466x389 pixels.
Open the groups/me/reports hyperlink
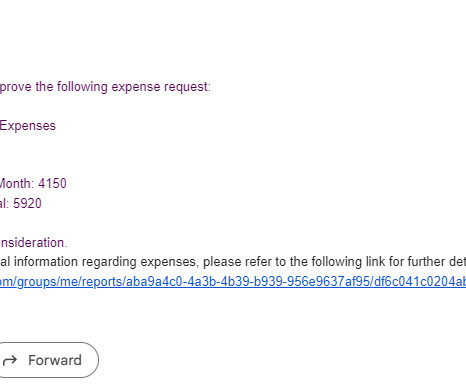(x=233, y=282)
